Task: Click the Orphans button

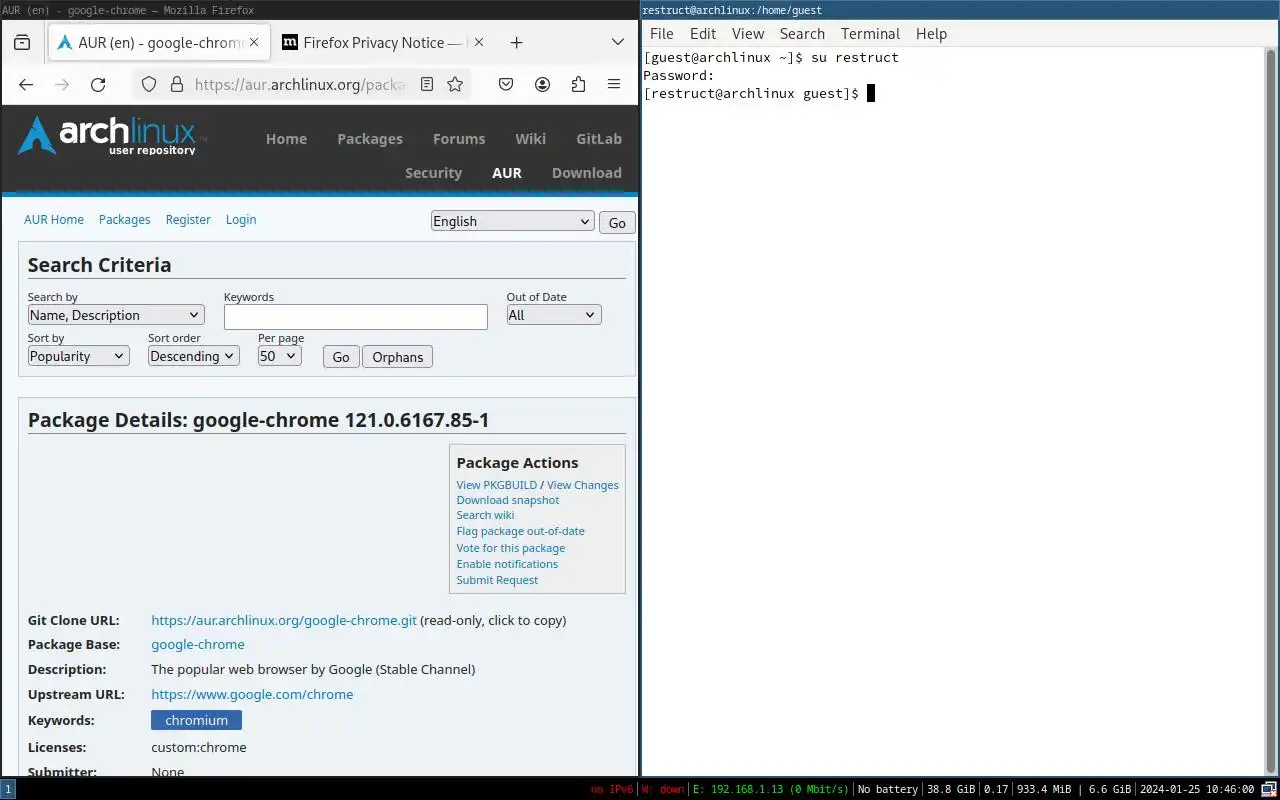Action: pos(398,357)
